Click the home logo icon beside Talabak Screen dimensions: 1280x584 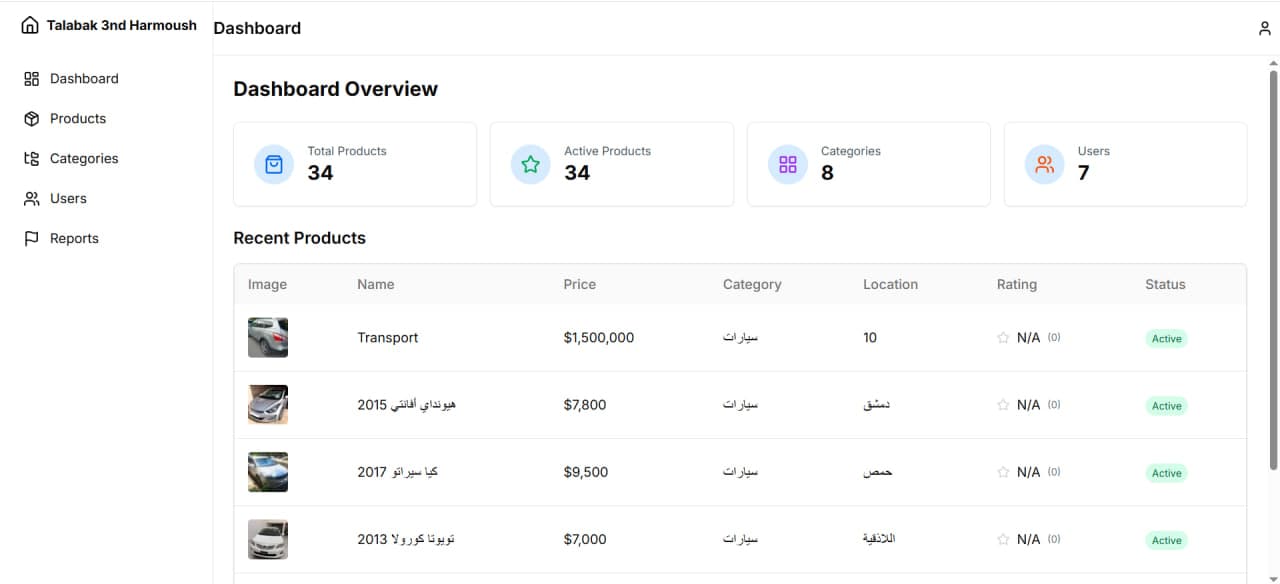pos(30,25)
